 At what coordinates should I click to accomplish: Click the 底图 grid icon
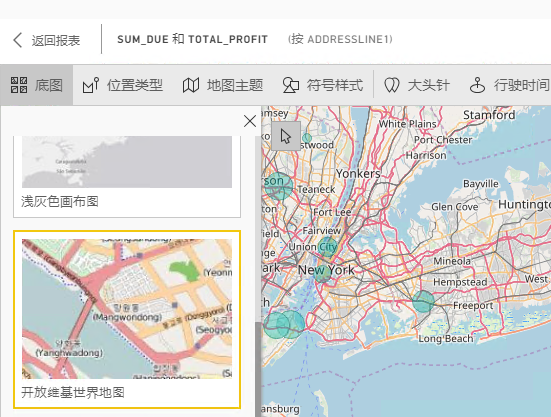[x=19, y=85]
